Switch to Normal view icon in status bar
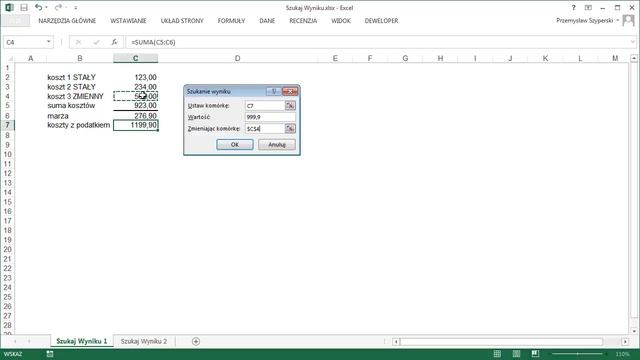The image size is (640, 360). [x=497, y=354]
